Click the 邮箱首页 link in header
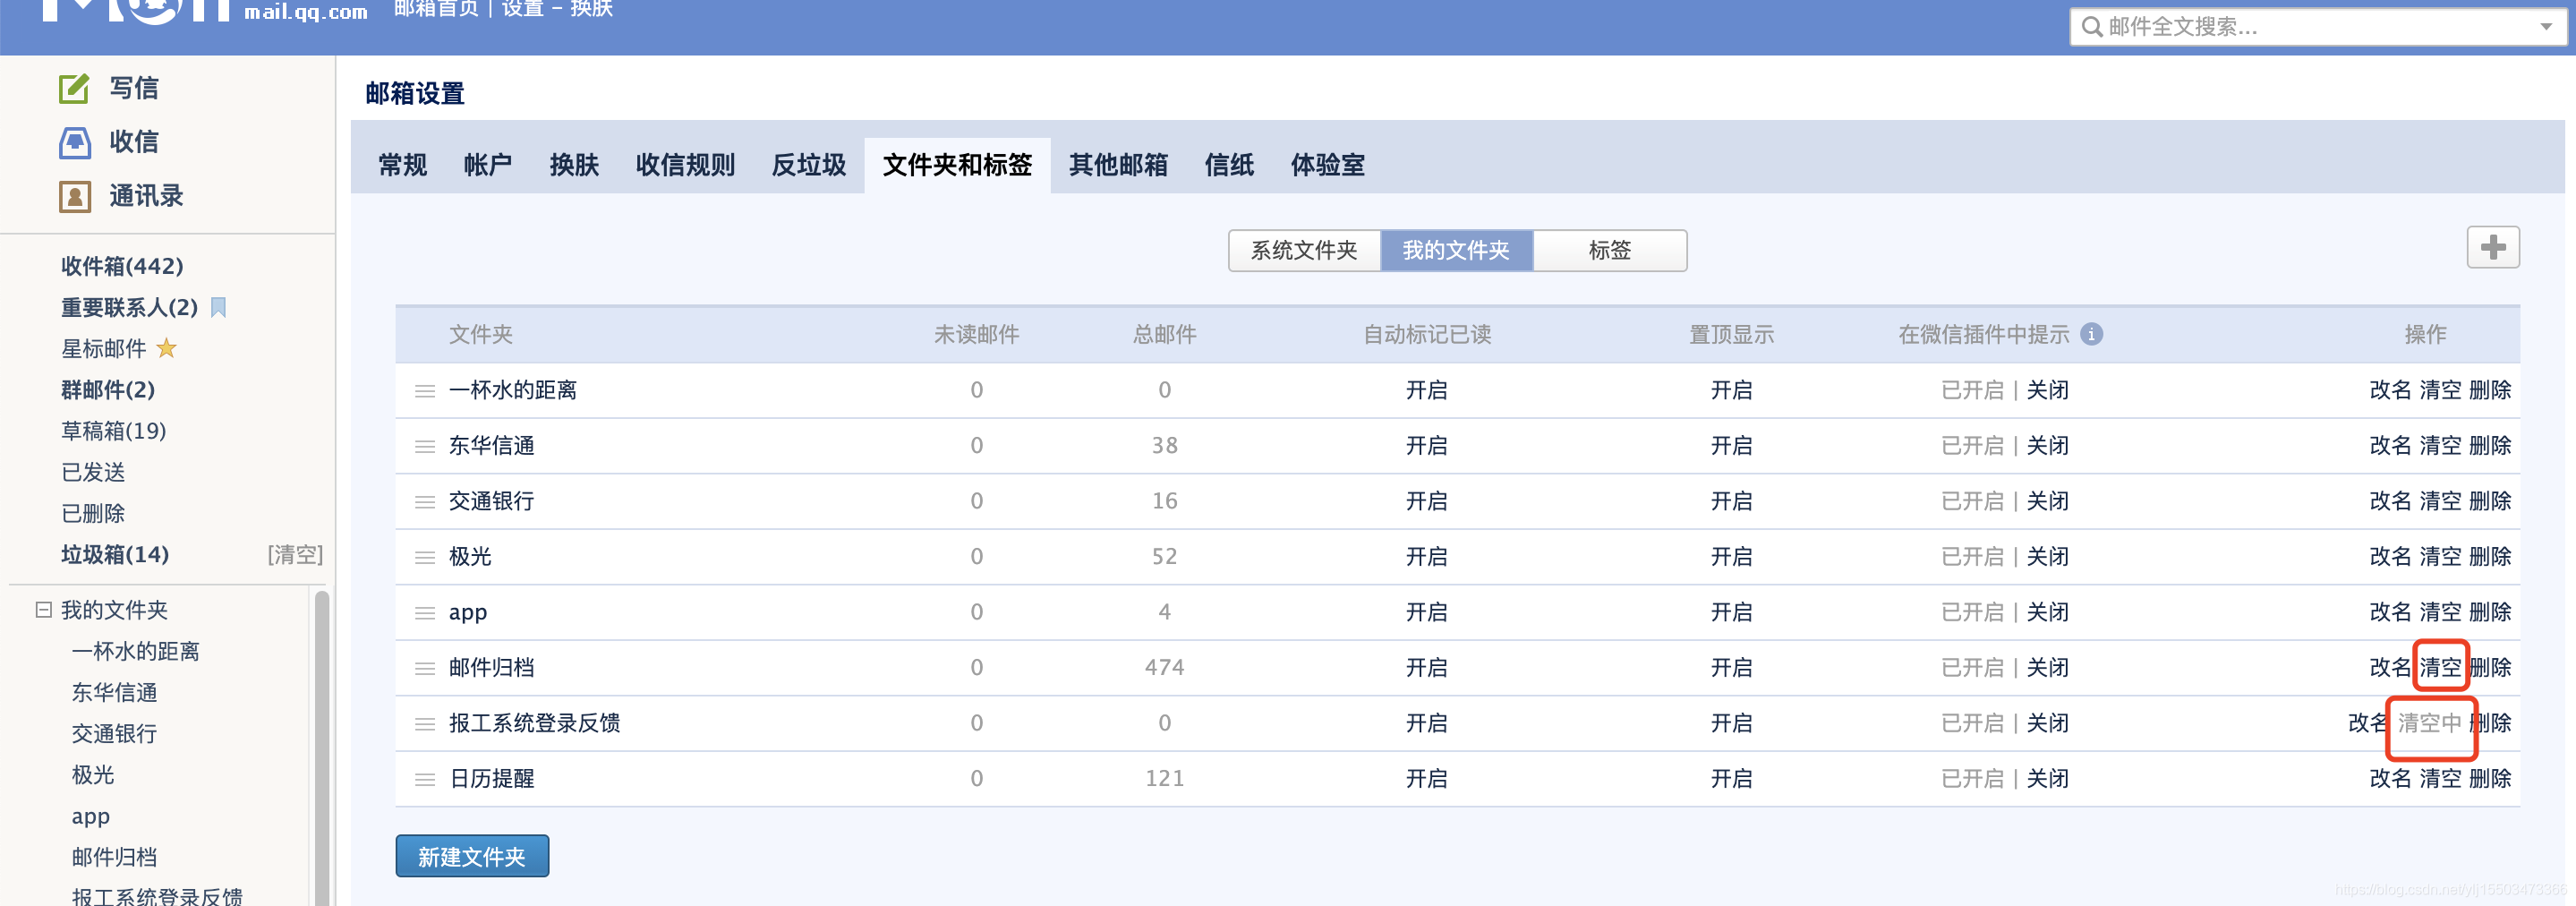This screenshot has height=906, width=2576. coord(436,9)
